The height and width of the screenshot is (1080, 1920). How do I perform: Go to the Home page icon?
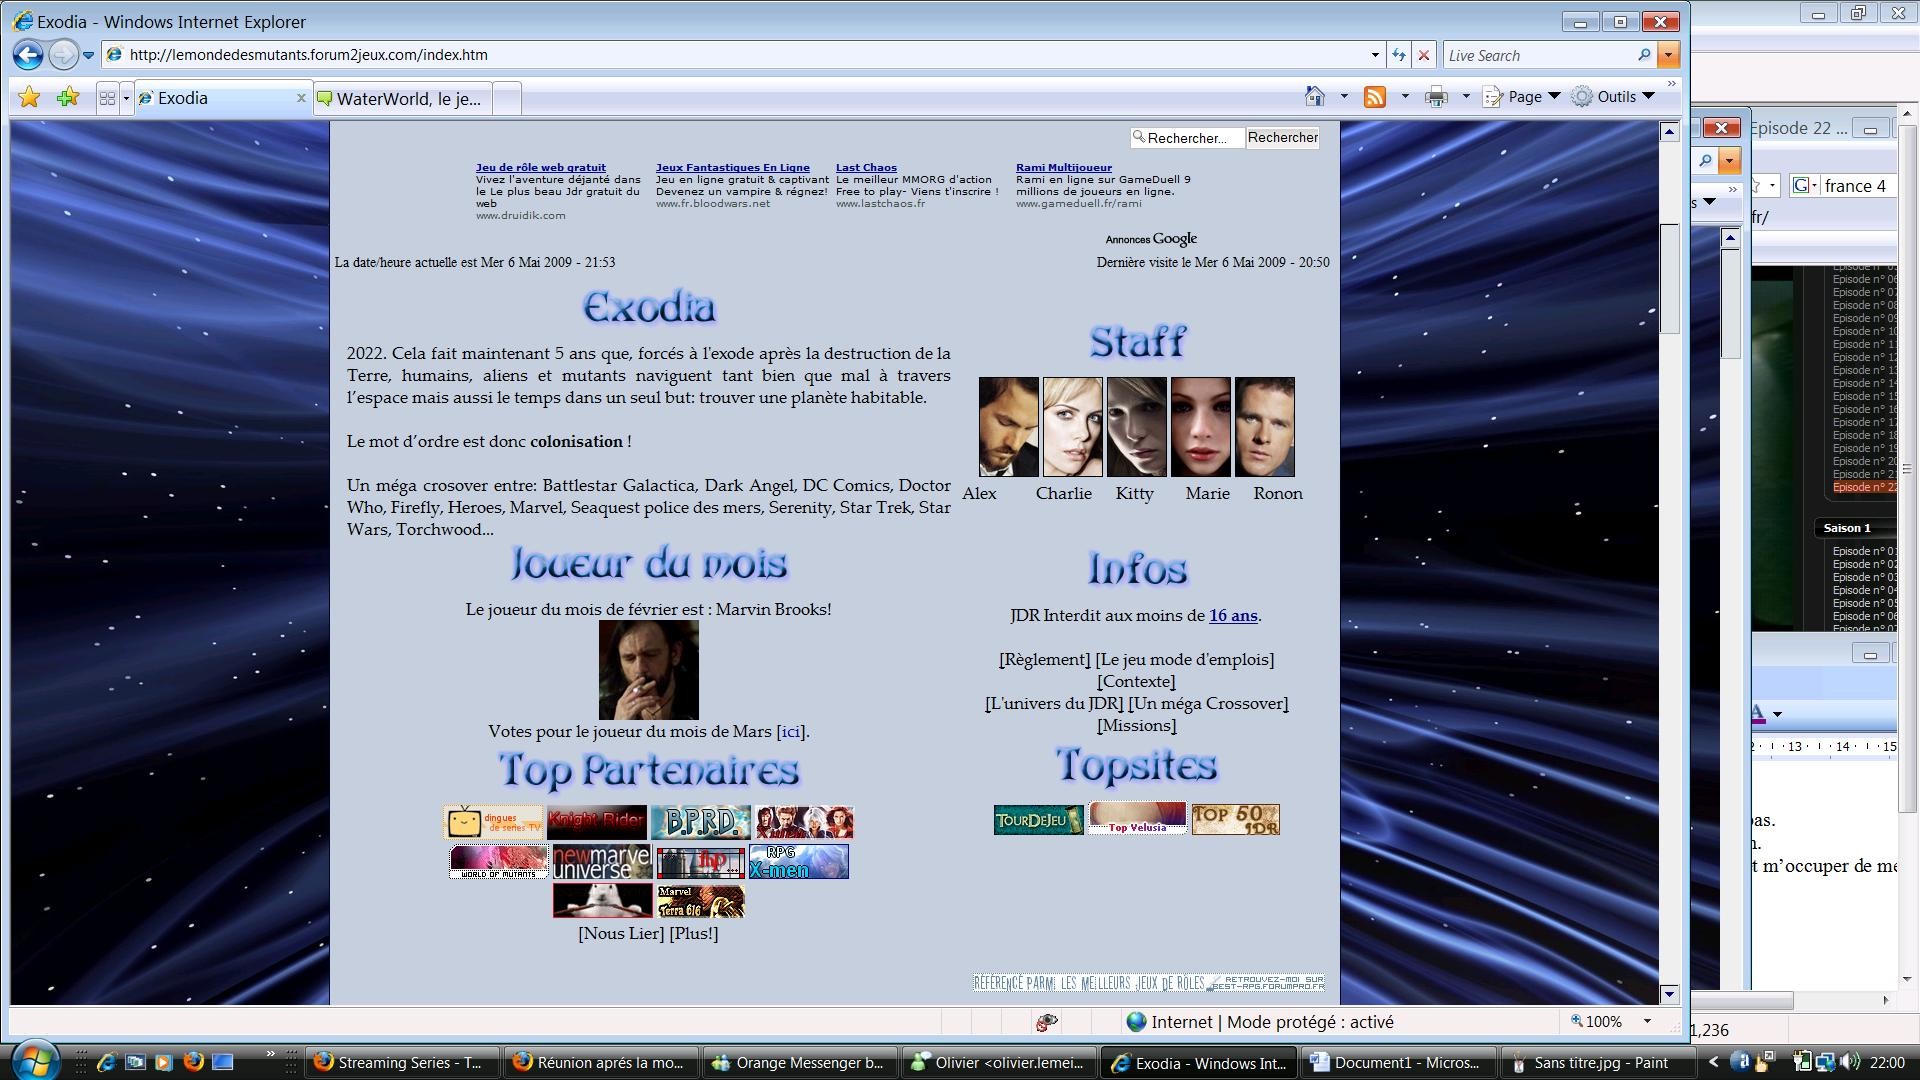tap(1315, 96)
